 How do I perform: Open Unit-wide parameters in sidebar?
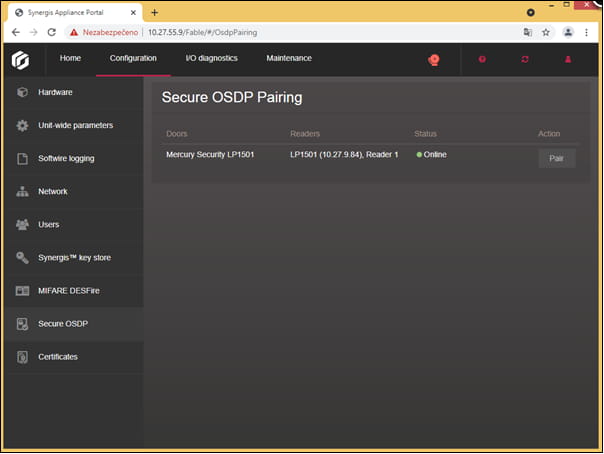click(x=74, y=126)
